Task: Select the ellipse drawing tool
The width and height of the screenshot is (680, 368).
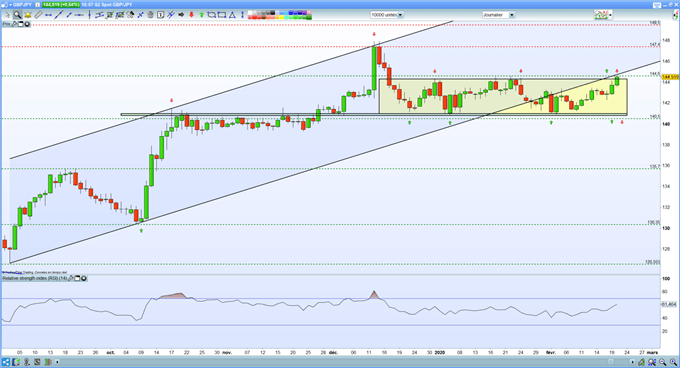Action: (211, 15)
